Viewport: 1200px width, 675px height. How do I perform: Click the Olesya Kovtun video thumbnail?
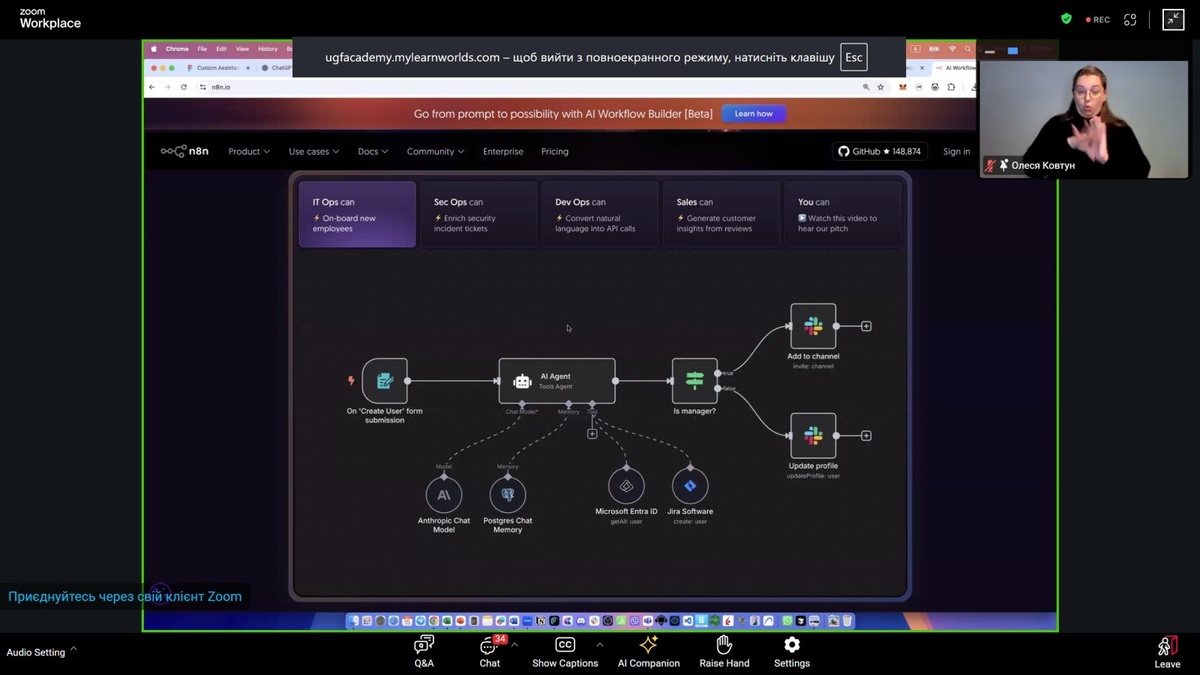click(x=1083, y=109)
